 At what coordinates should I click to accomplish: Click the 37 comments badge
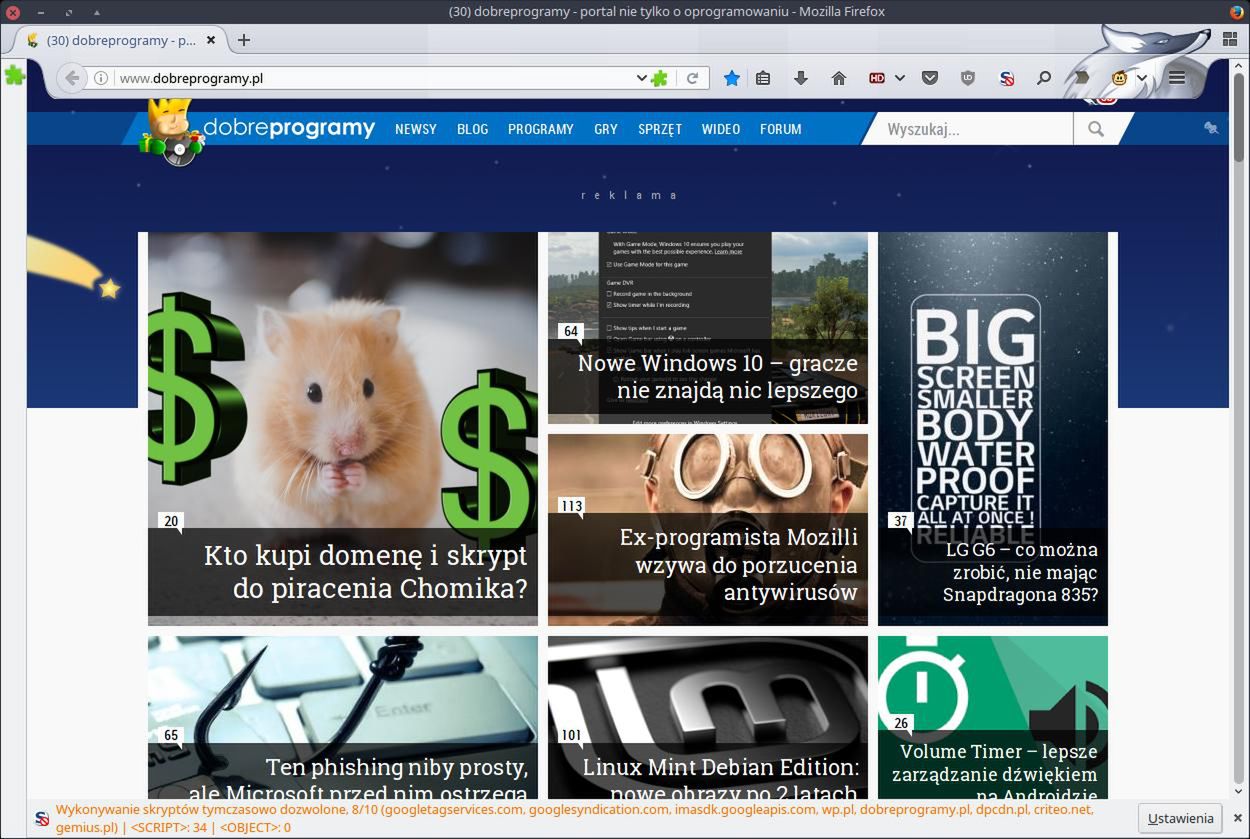901,521
